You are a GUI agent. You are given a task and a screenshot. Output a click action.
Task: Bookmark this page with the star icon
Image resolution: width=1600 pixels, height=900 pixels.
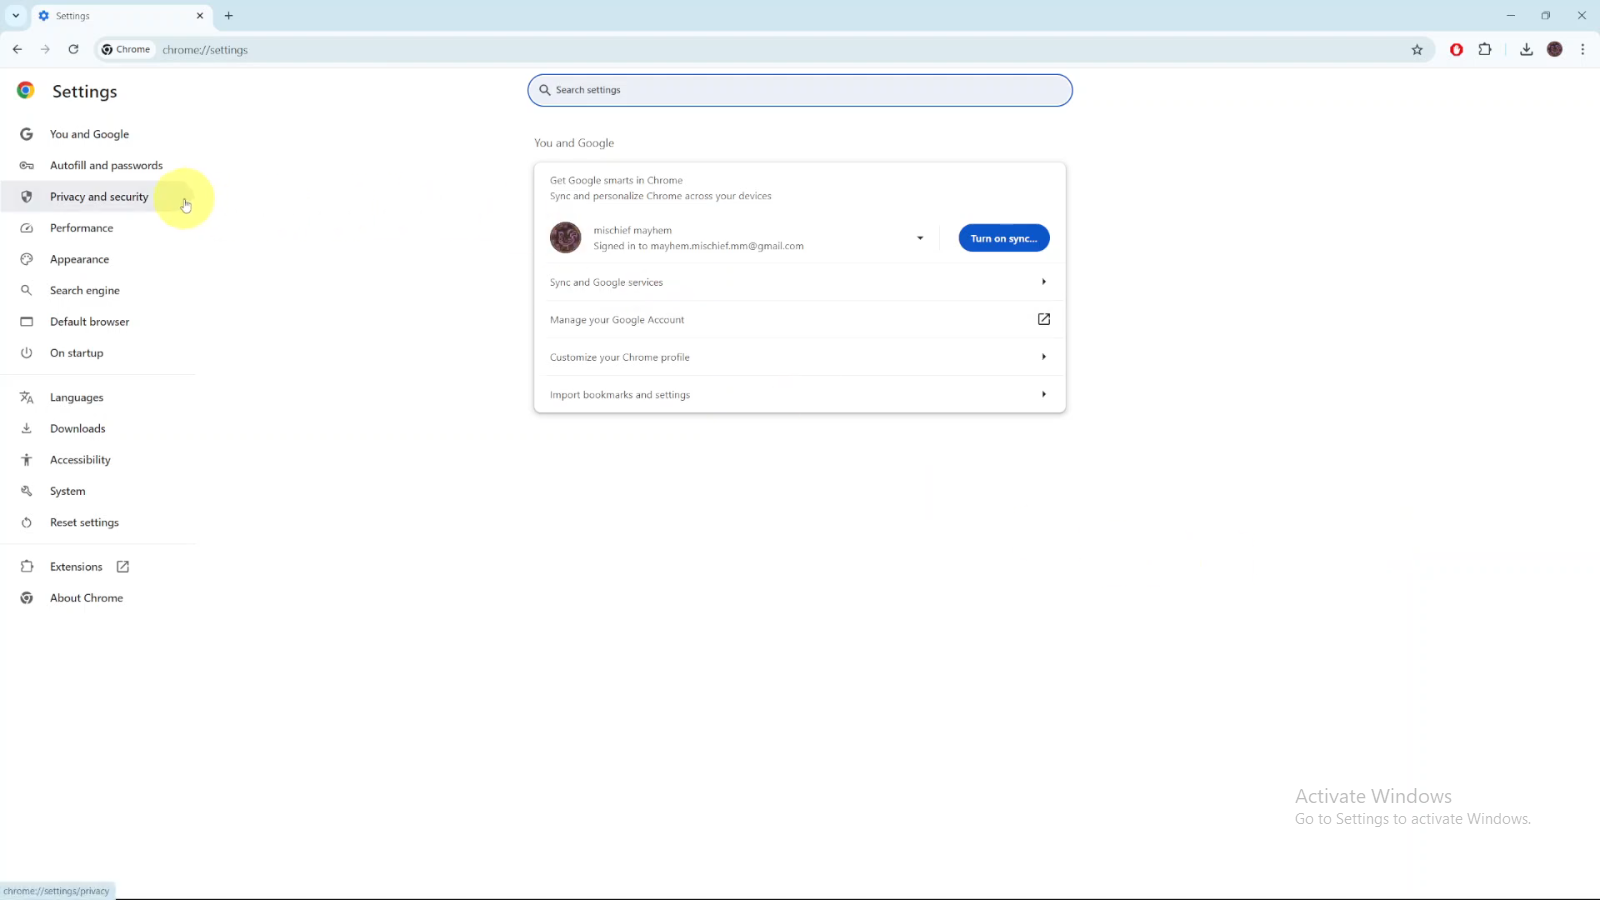click(1417, 50)
